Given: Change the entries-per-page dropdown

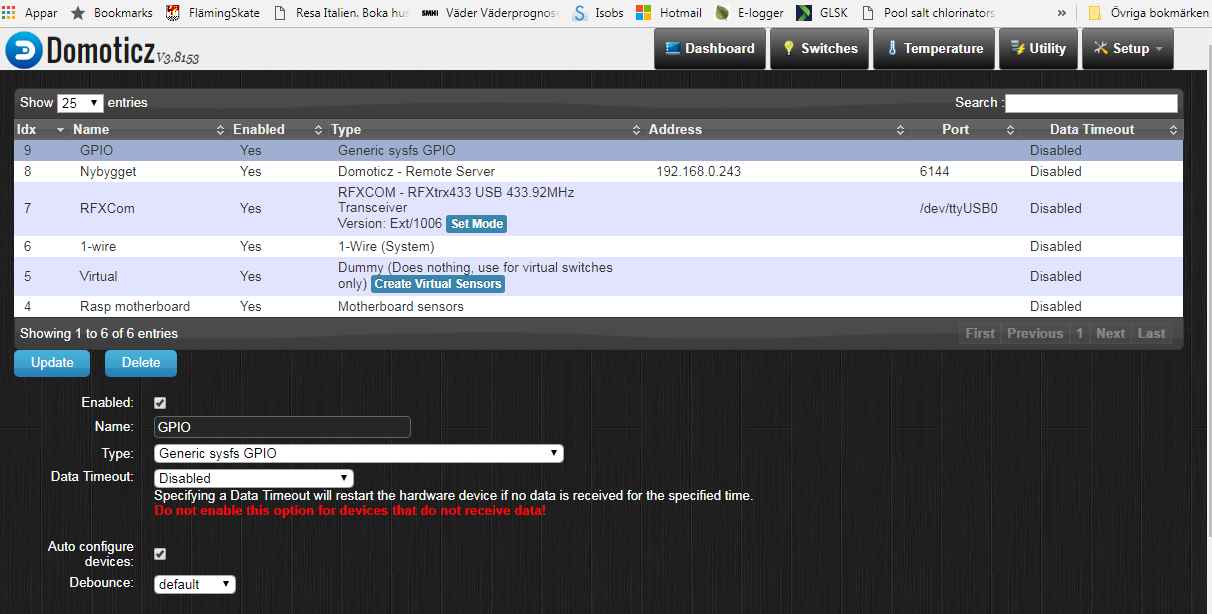Looking at the screenshot, I should [x=80, y=103].
